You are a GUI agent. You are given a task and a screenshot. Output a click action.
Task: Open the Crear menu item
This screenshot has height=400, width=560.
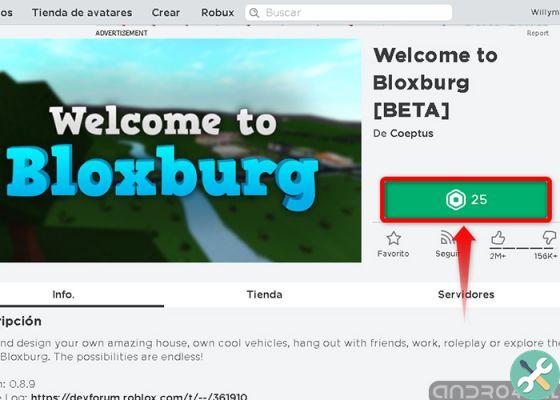pos(166,12)
